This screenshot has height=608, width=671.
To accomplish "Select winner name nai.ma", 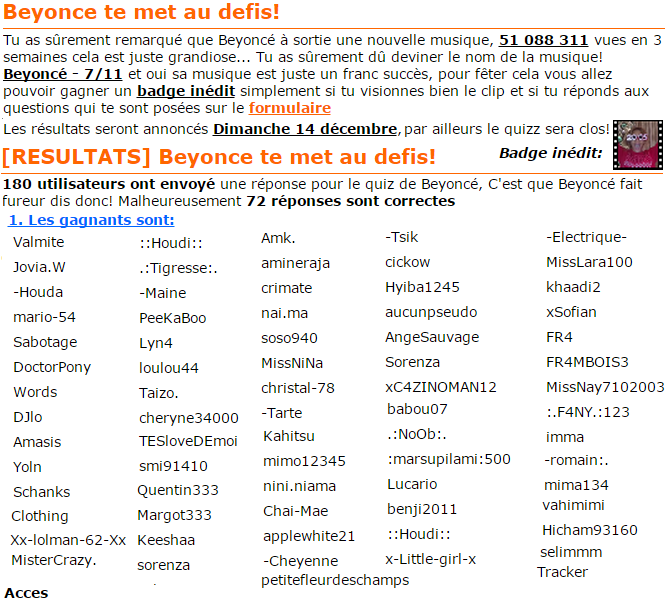I will tap(285, 313).
